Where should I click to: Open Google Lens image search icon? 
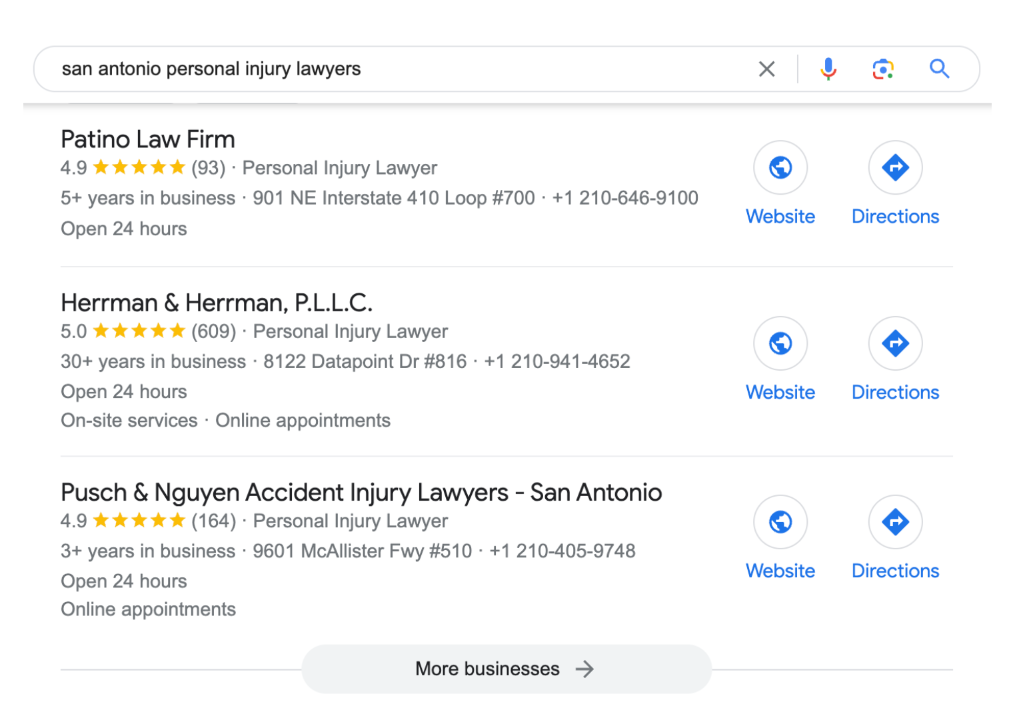coord(883,69)
